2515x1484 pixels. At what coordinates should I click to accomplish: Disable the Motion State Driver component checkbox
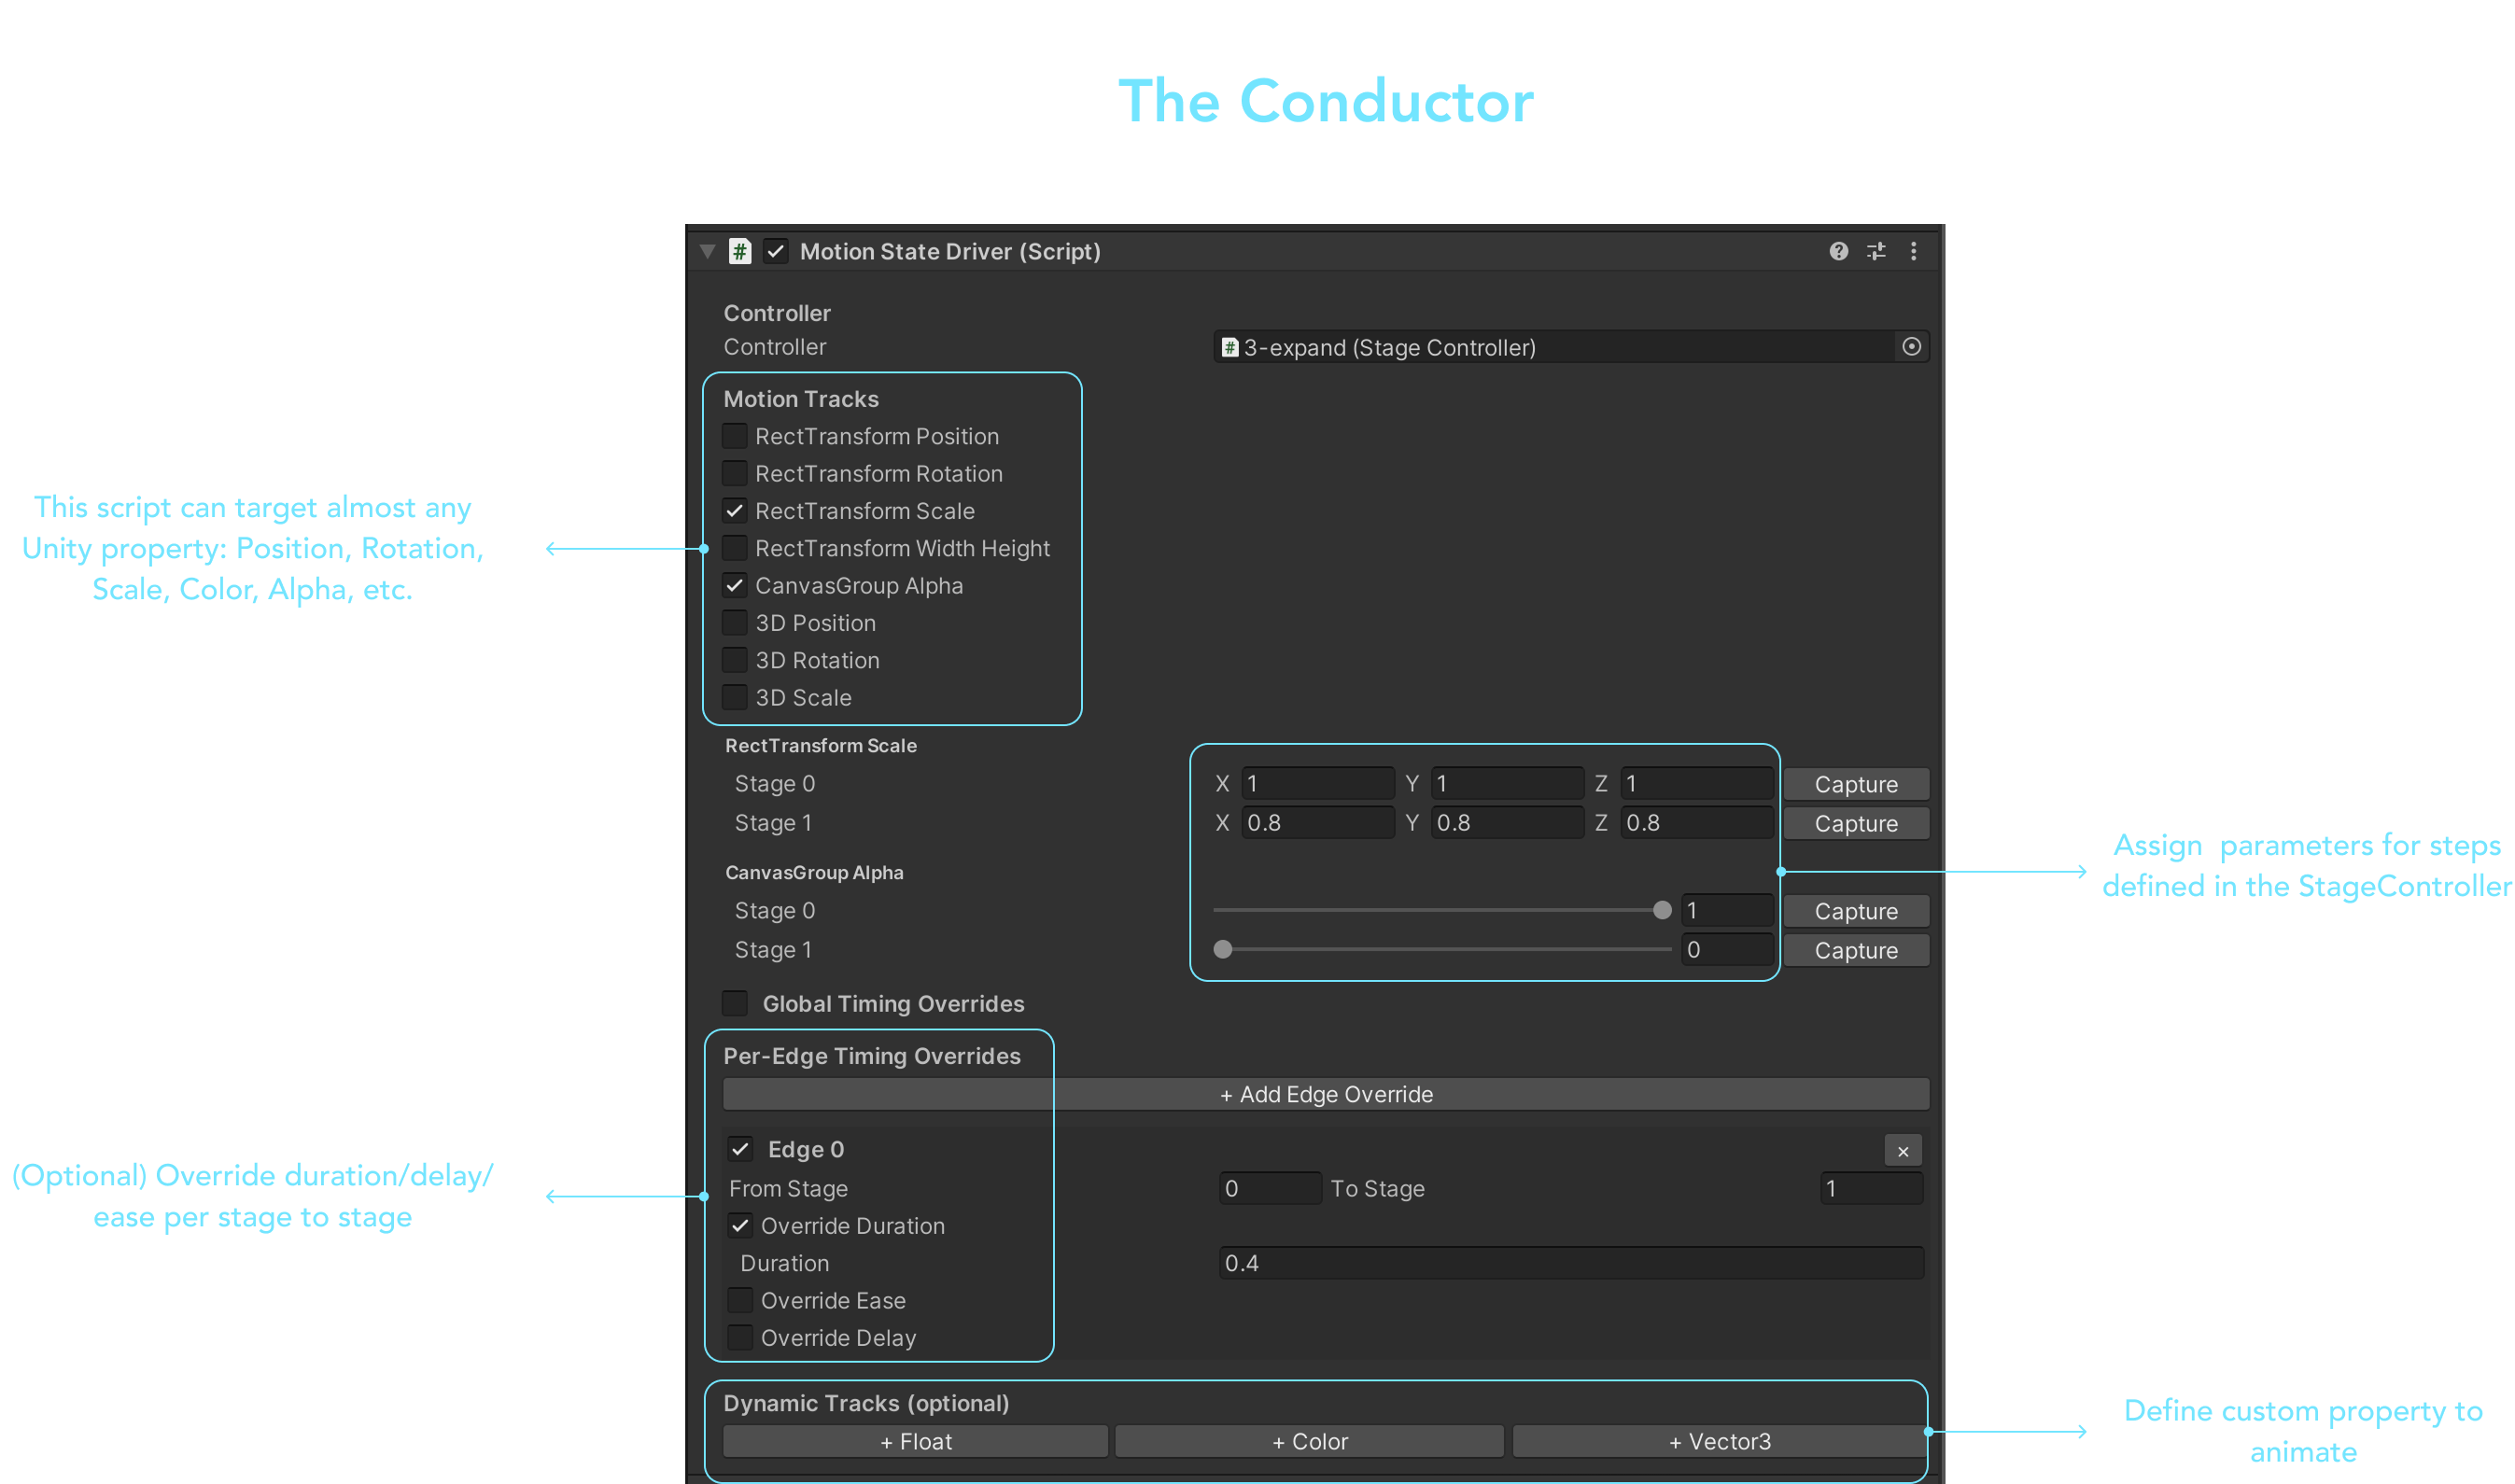click(776, 251)
